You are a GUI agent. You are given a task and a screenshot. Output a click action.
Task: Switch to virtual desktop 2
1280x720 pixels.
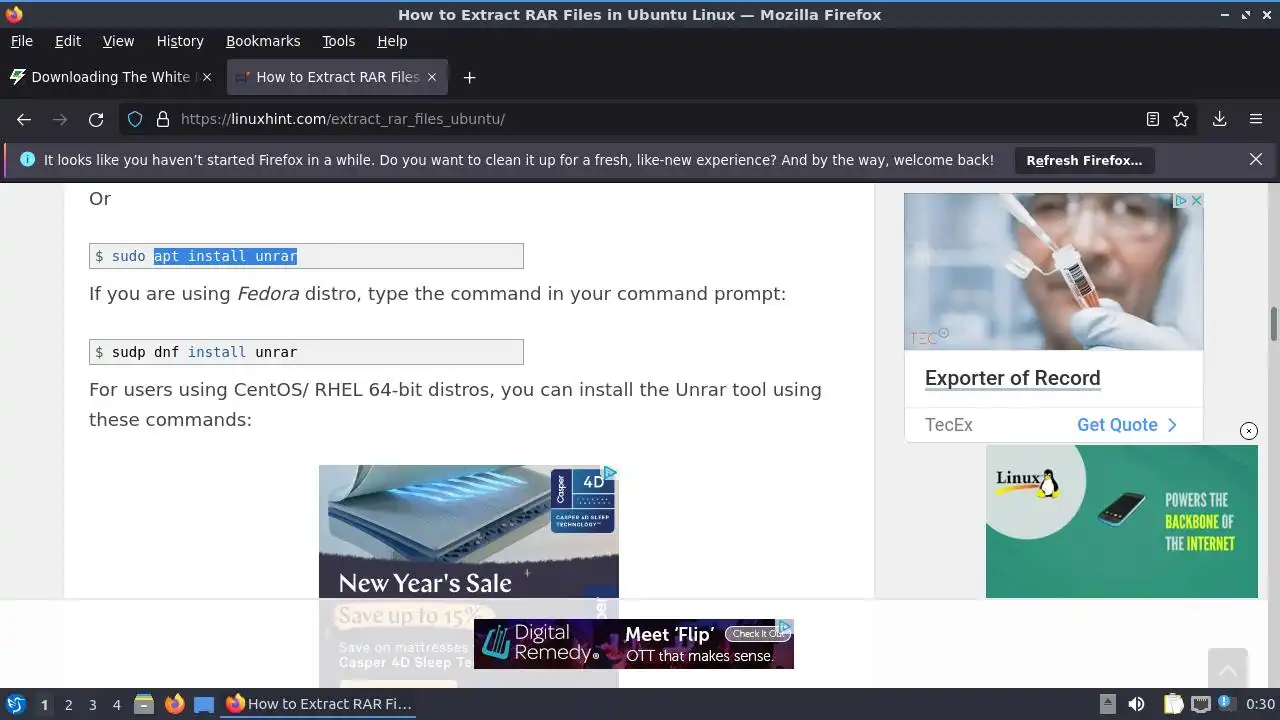tap(68, 704)
